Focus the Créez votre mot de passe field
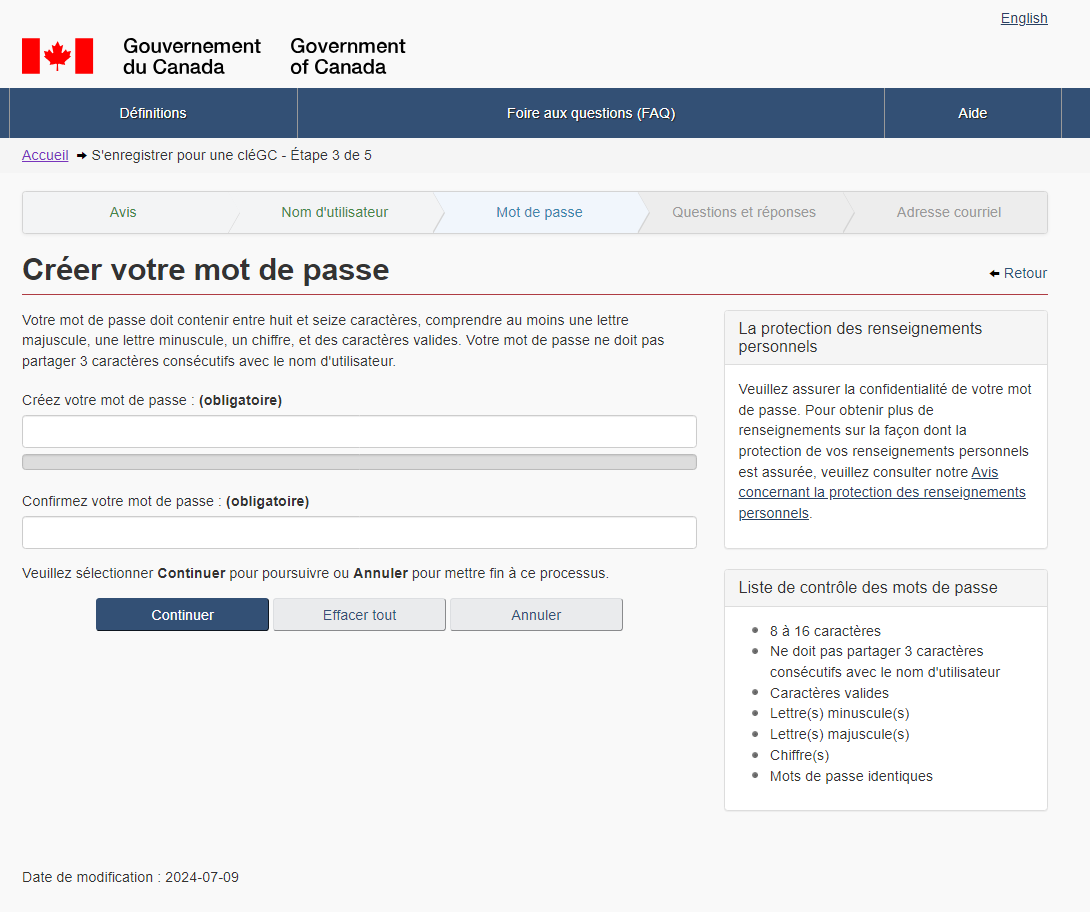This screenshot has width=1090, height=912. click(359, 432)
